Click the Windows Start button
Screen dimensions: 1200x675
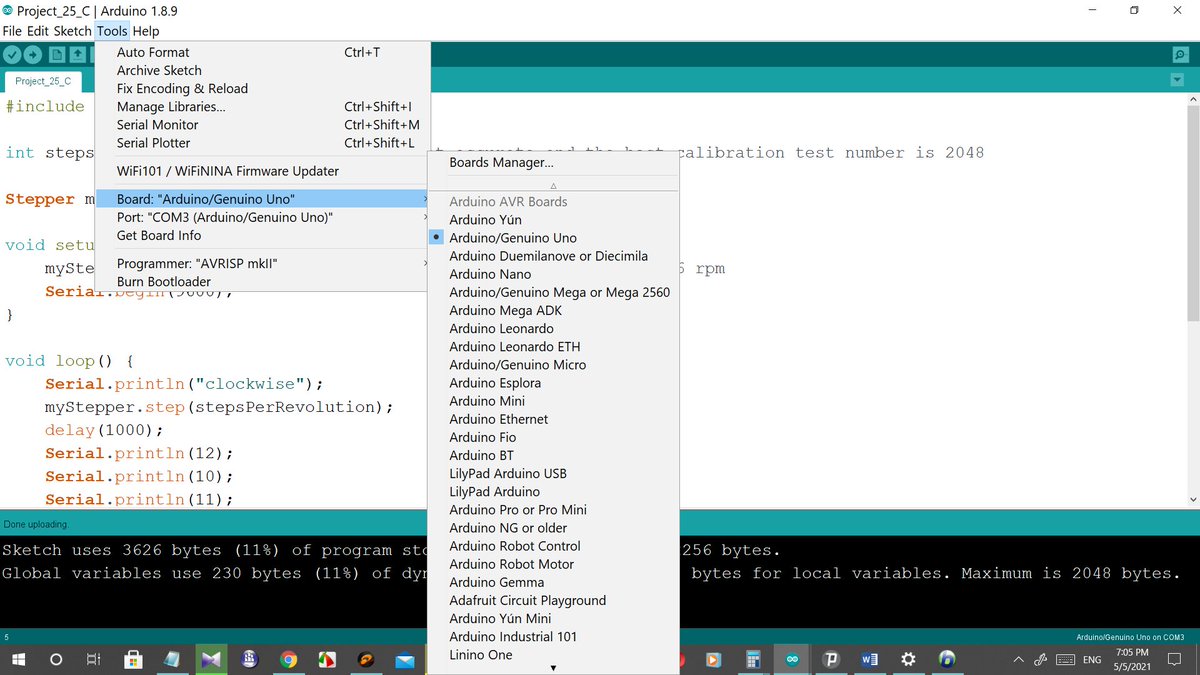pos(17,660)
